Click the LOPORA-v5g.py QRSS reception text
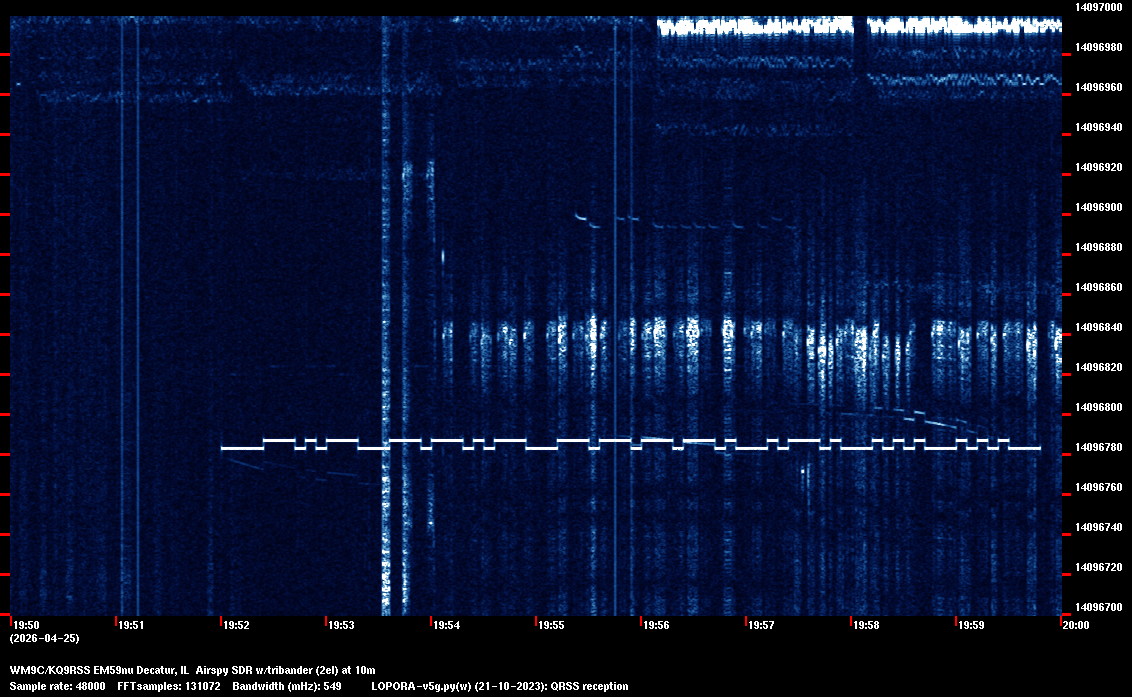1132x697 pixels. pyautogui.click(x=500, y=686)
